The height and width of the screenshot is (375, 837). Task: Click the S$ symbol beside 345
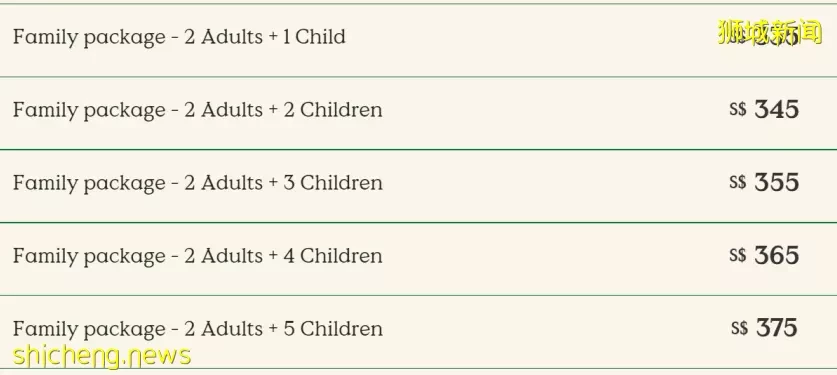pos(738,109)
